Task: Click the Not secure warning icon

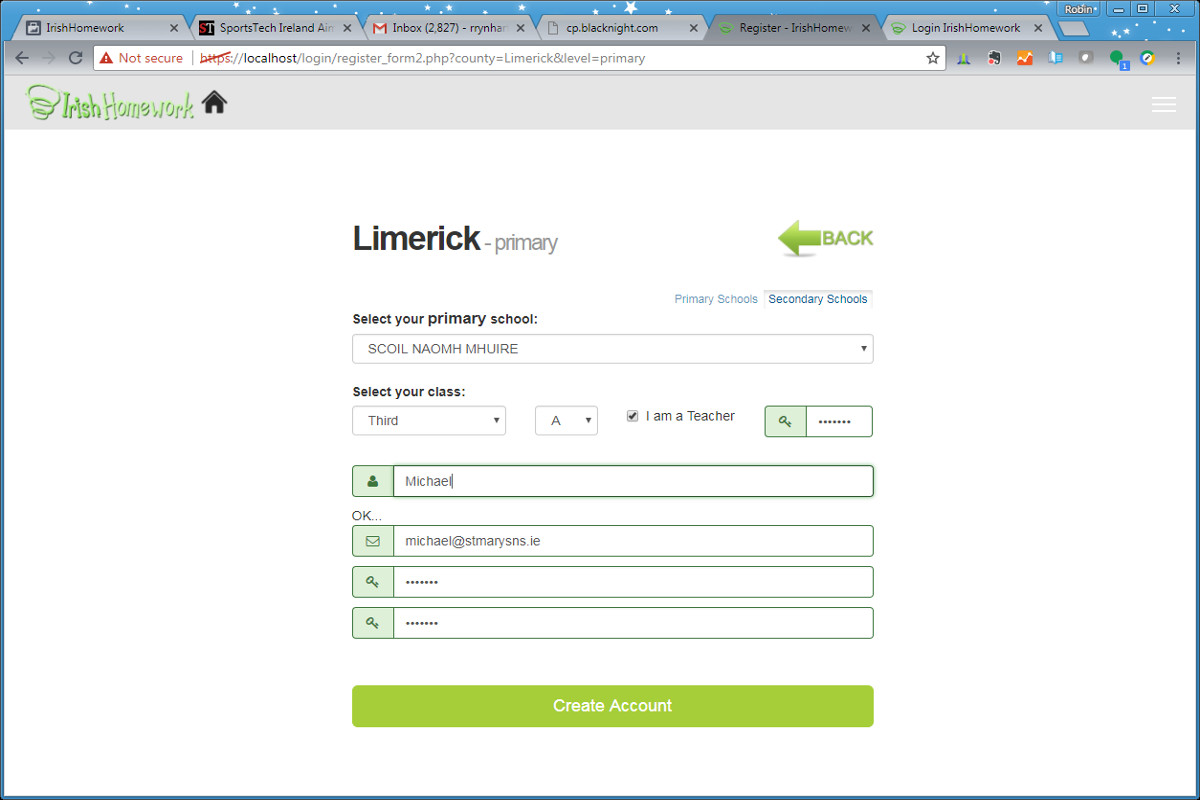Action: click(x=105, y=58)
